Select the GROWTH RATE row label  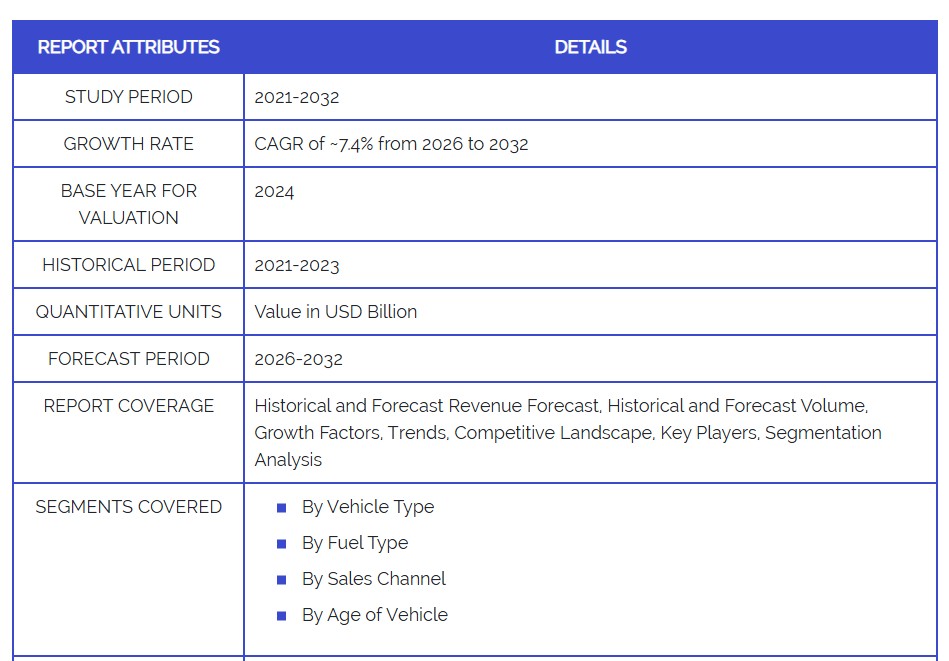point(128,144)
